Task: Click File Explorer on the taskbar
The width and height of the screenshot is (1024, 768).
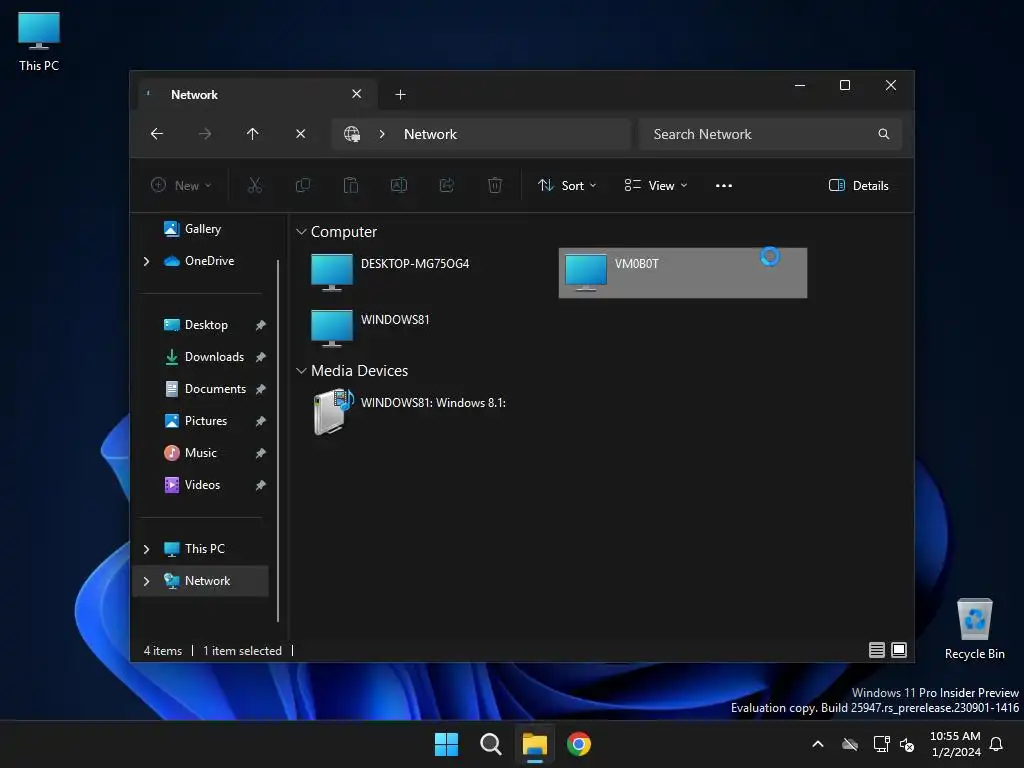Action: (x=535, y=744)
